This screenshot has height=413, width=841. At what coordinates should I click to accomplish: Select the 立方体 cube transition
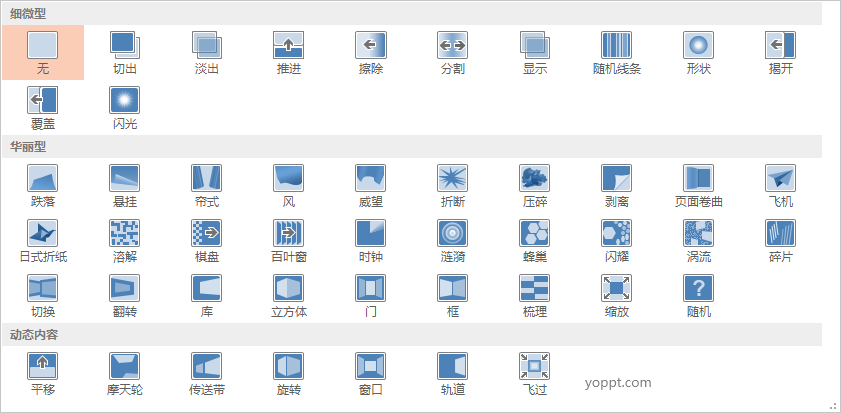(x=289, y=295)
